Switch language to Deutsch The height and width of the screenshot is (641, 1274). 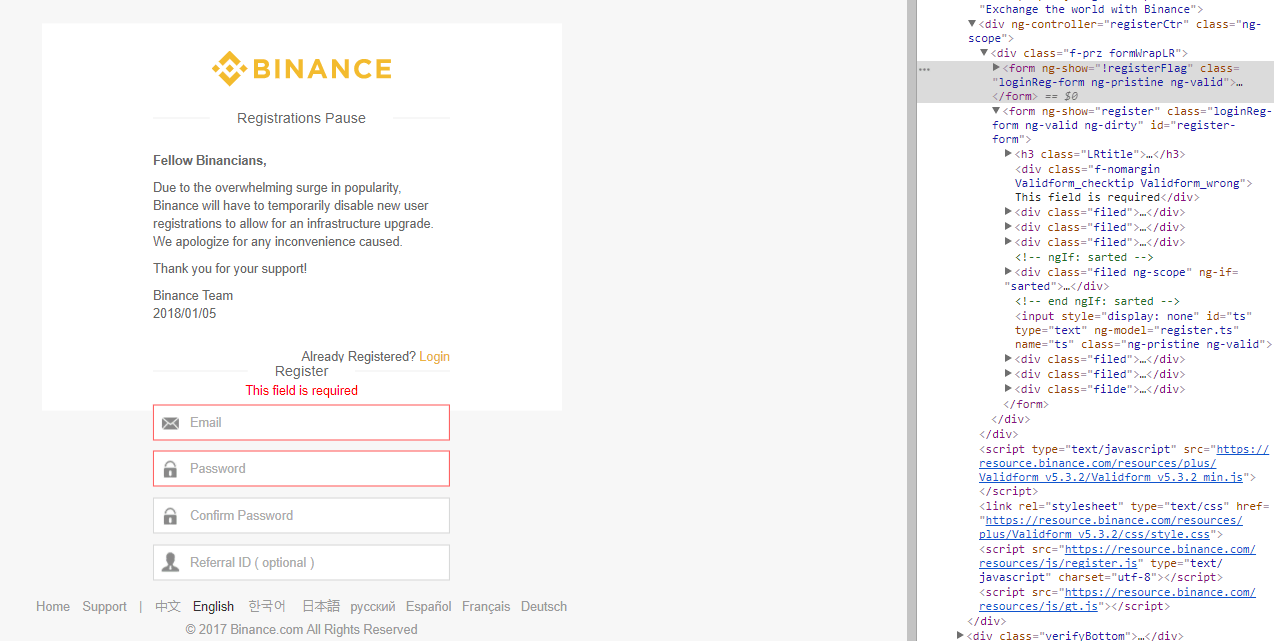544,606
